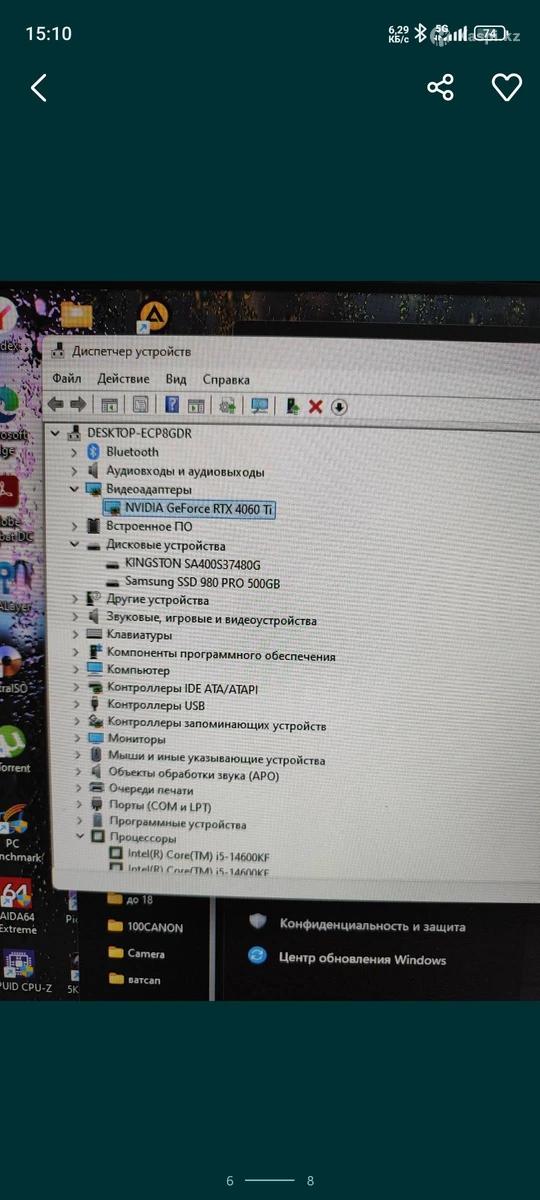This screenshot has height=1200, width=540.
Task: Tap the back arrow in the phone header
Action: 38,88
